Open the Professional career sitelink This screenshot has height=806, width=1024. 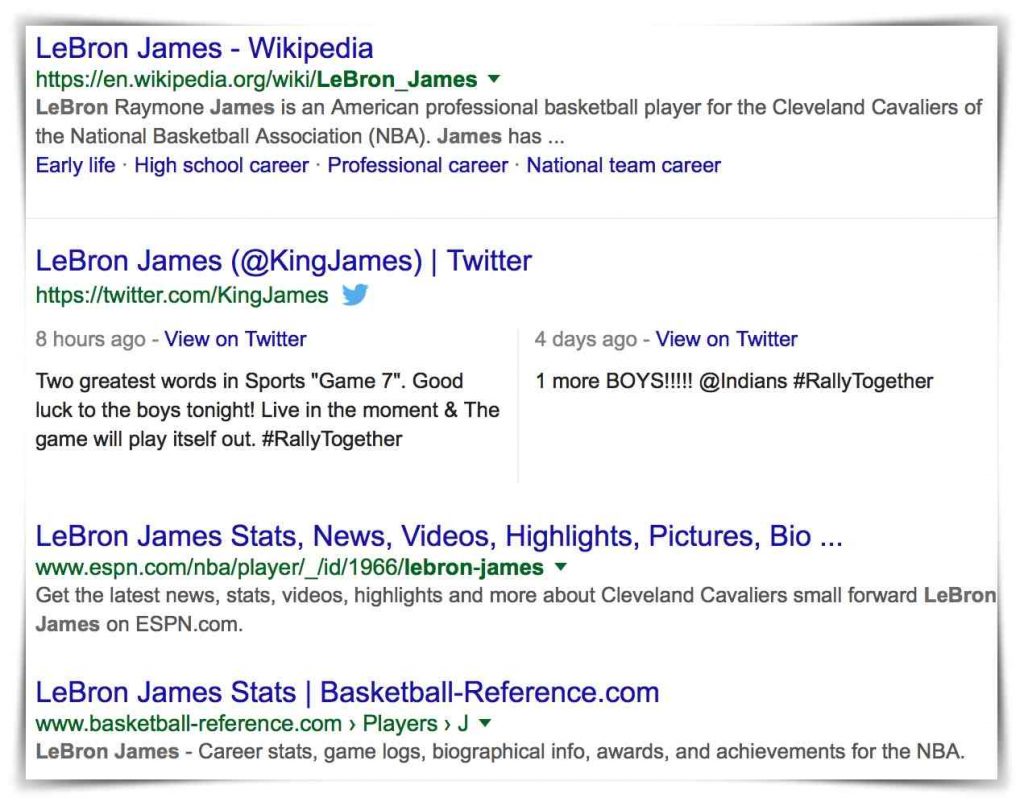(417, 165)
